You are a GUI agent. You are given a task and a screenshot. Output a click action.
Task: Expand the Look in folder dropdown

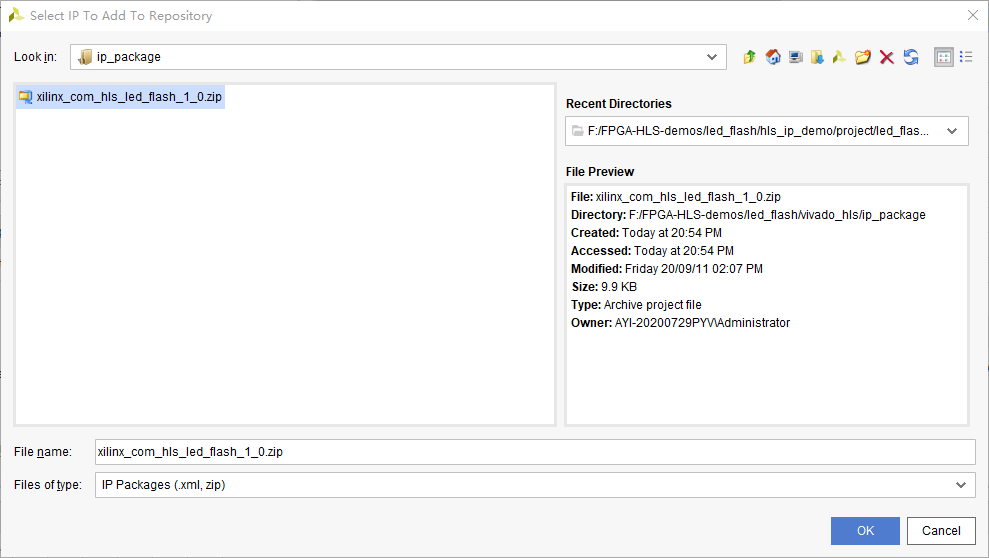pyautogui.click(x=711, y=57)
